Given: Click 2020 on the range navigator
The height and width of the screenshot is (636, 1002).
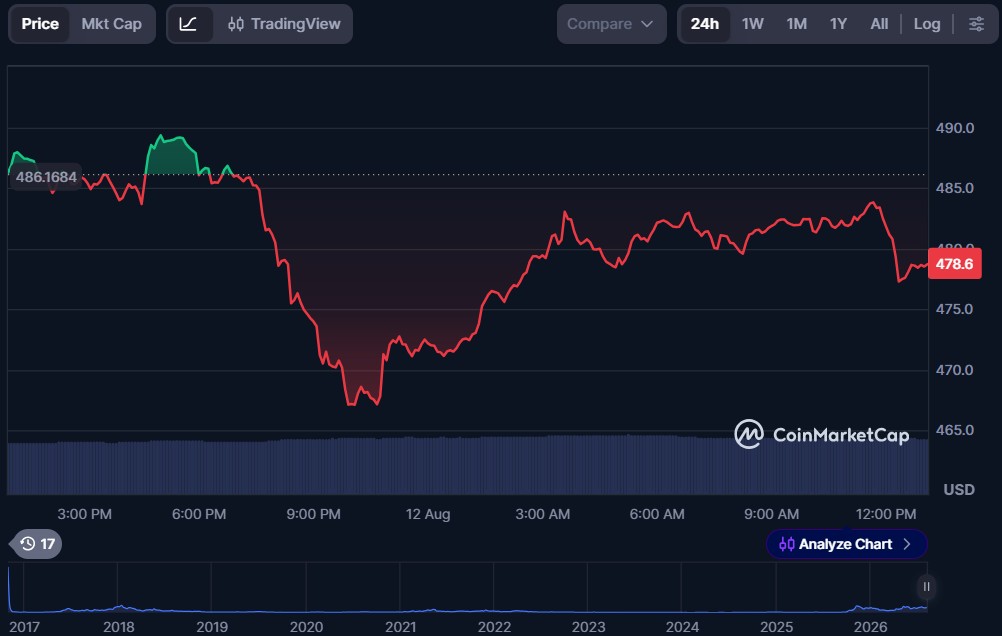Looking at the screenshot, I should [x=306, y=627].
